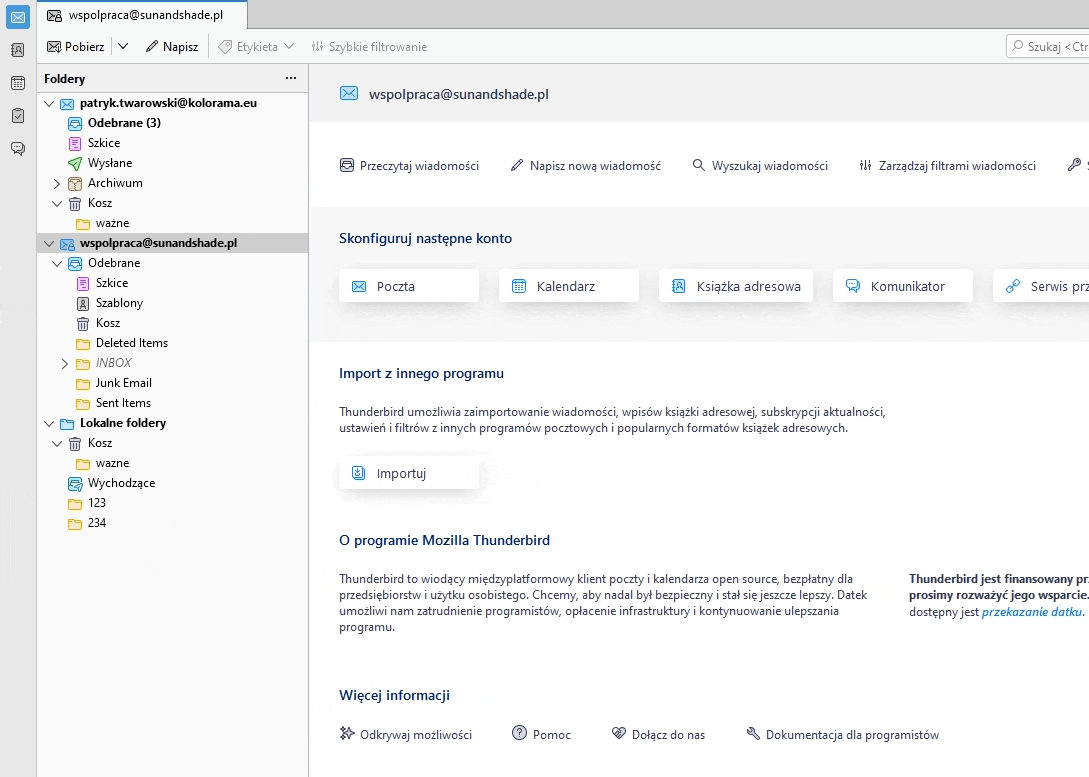Select the Odebrane (3) folder
The width and height of the screenshot is (1089, 777).
(x=124, y=123)
